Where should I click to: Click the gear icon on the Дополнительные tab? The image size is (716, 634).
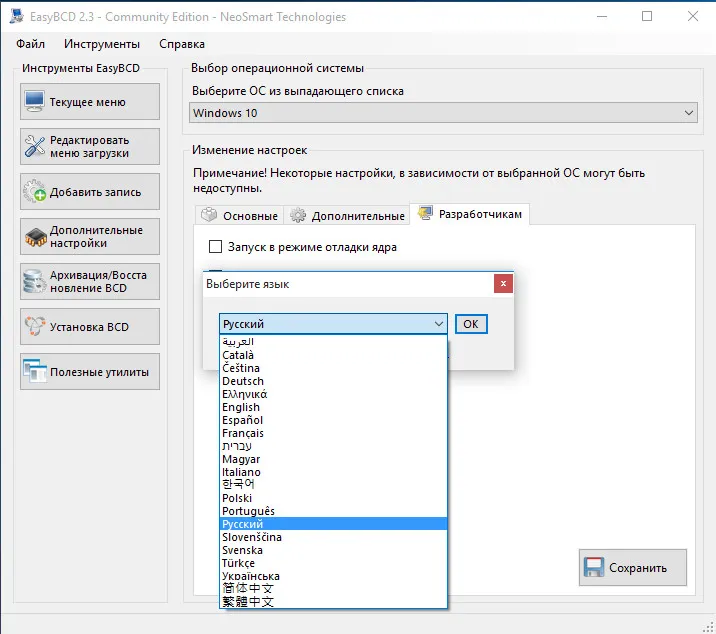tap(298, 215)
